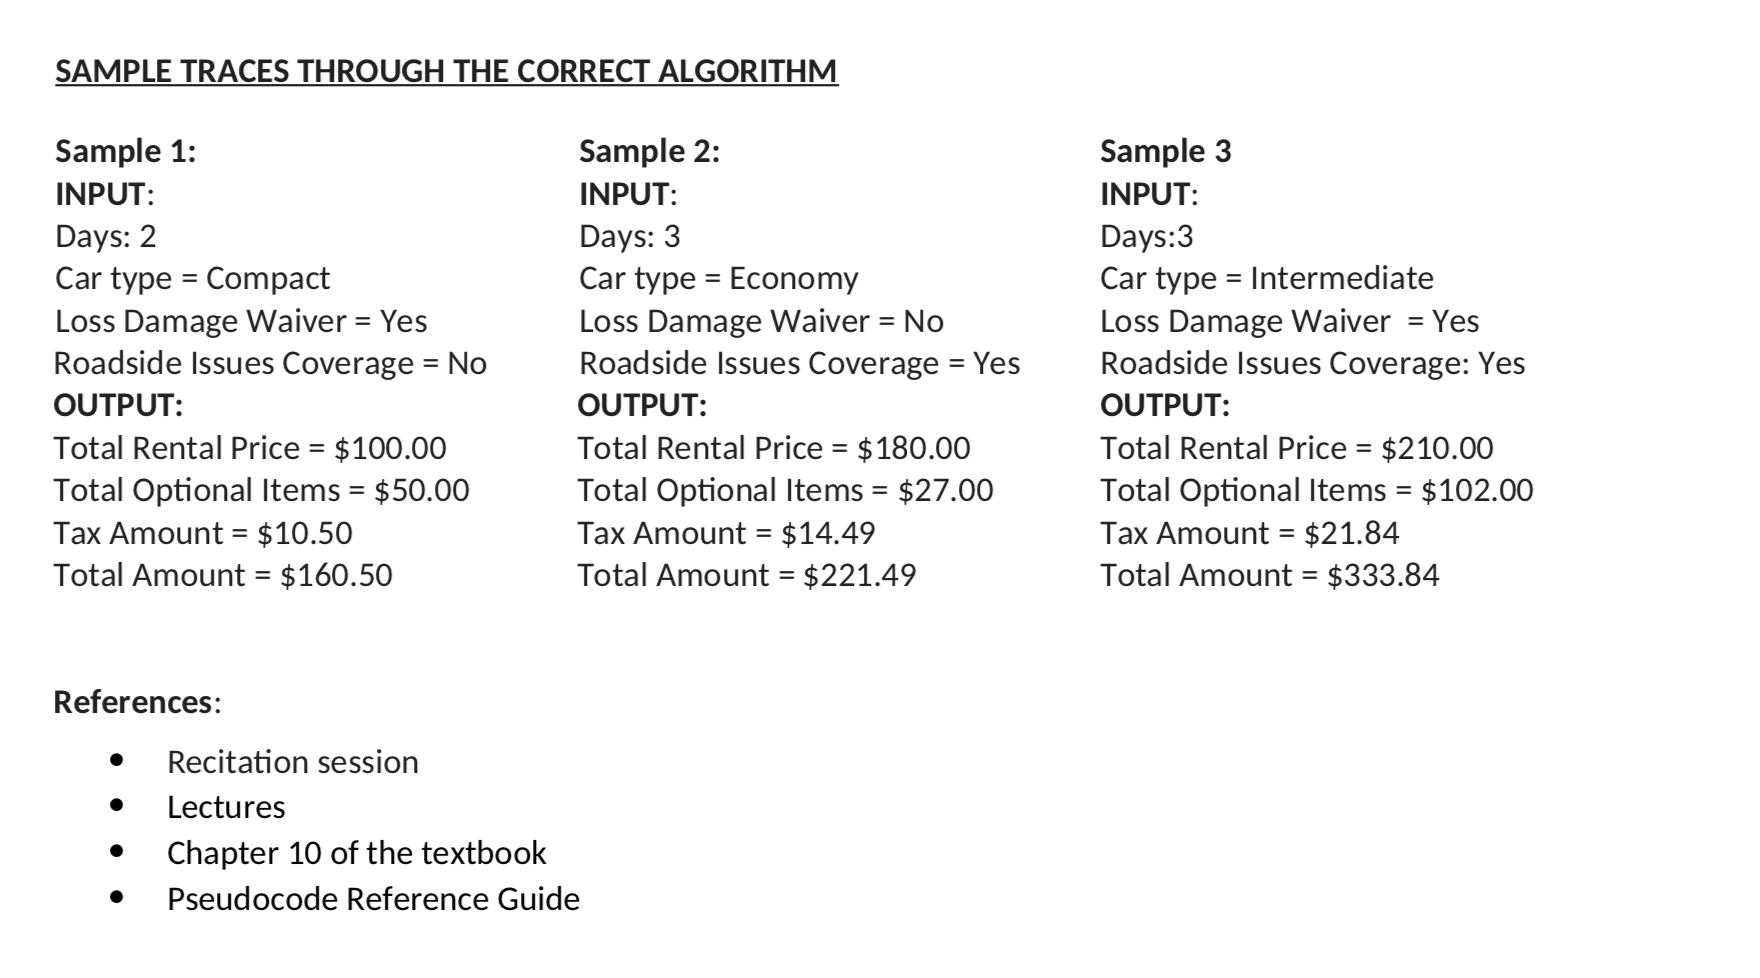Screen dimensions: 1760x978
Task: Click Roadside Issues Coverage = No line
Action: point(270,363)
